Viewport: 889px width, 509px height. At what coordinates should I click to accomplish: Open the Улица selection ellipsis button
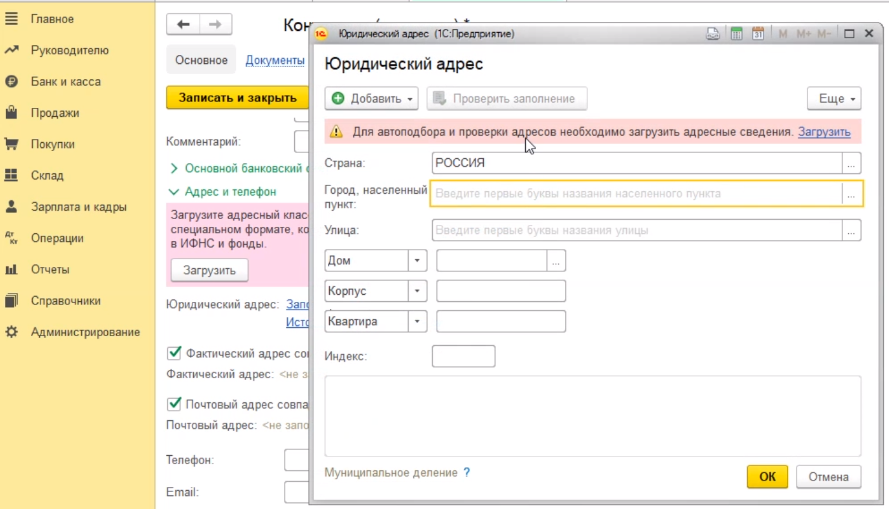(851, 231)
